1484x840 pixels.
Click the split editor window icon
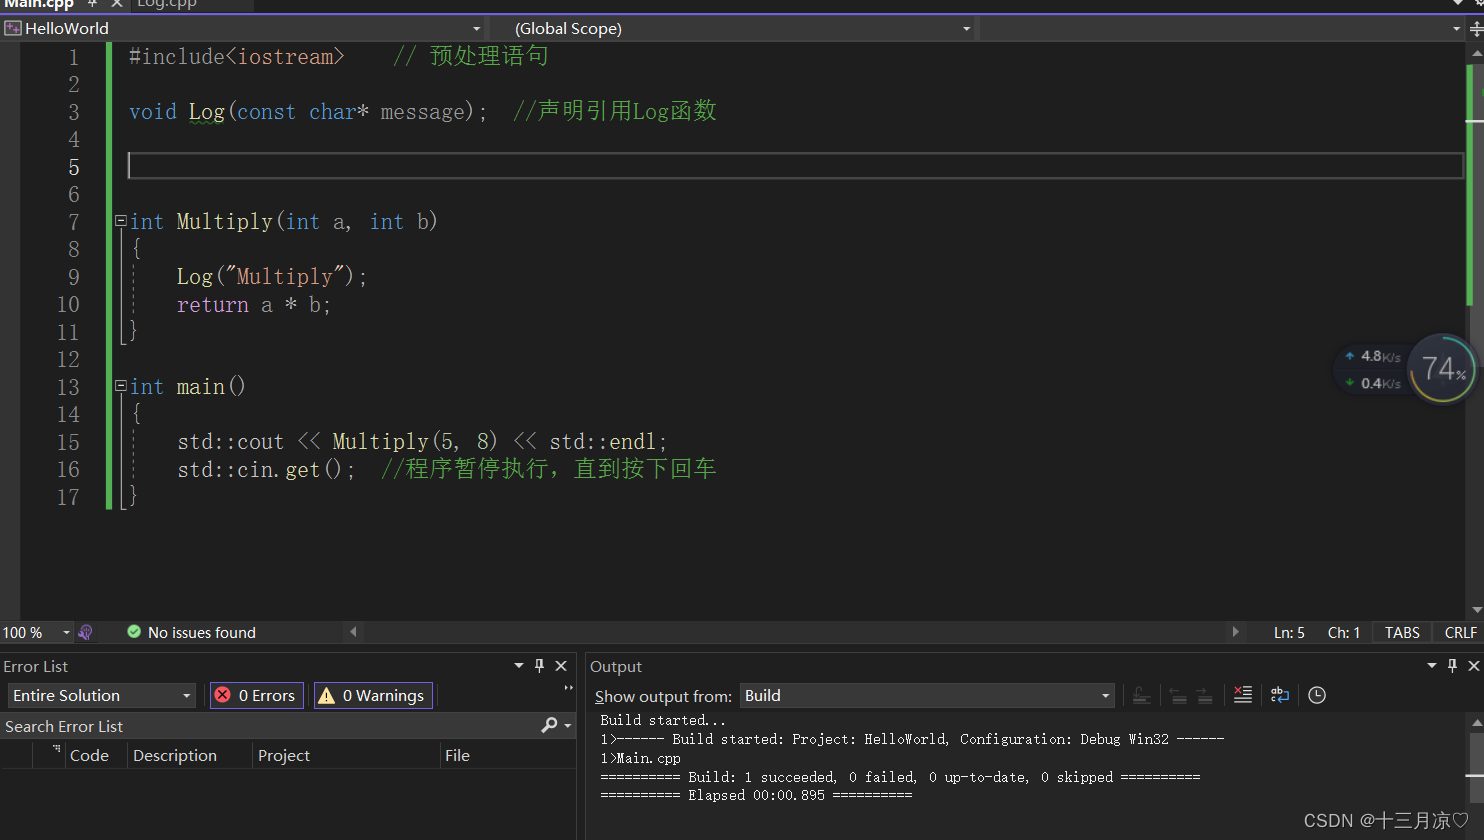1476,29
